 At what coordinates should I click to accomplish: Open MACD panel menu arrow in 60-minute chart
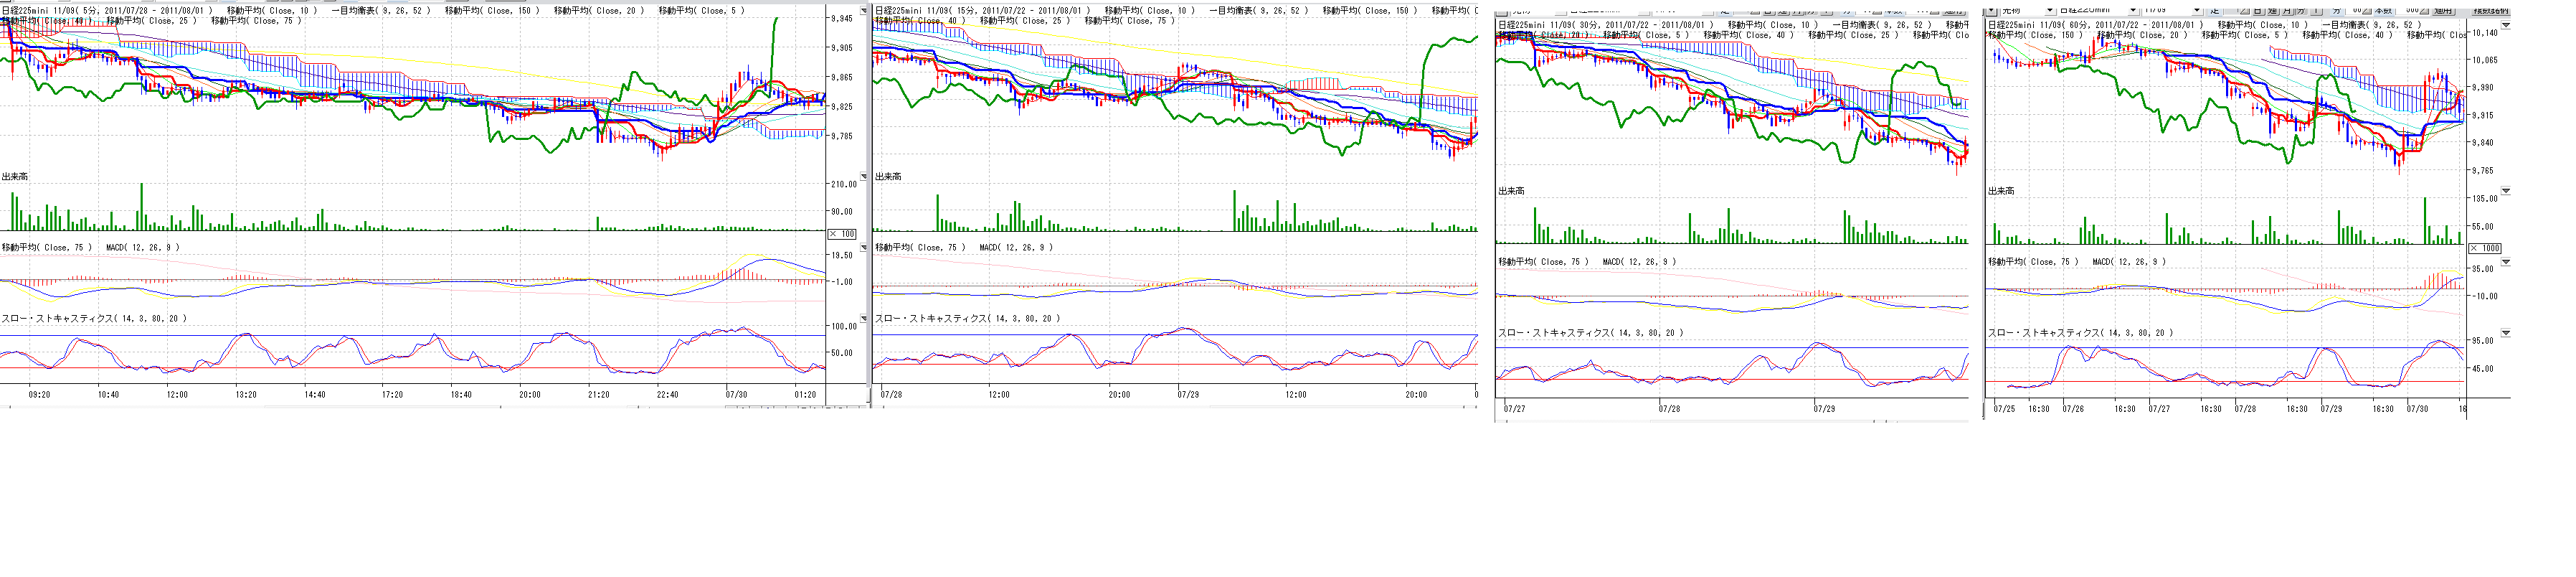(2505, 262)
